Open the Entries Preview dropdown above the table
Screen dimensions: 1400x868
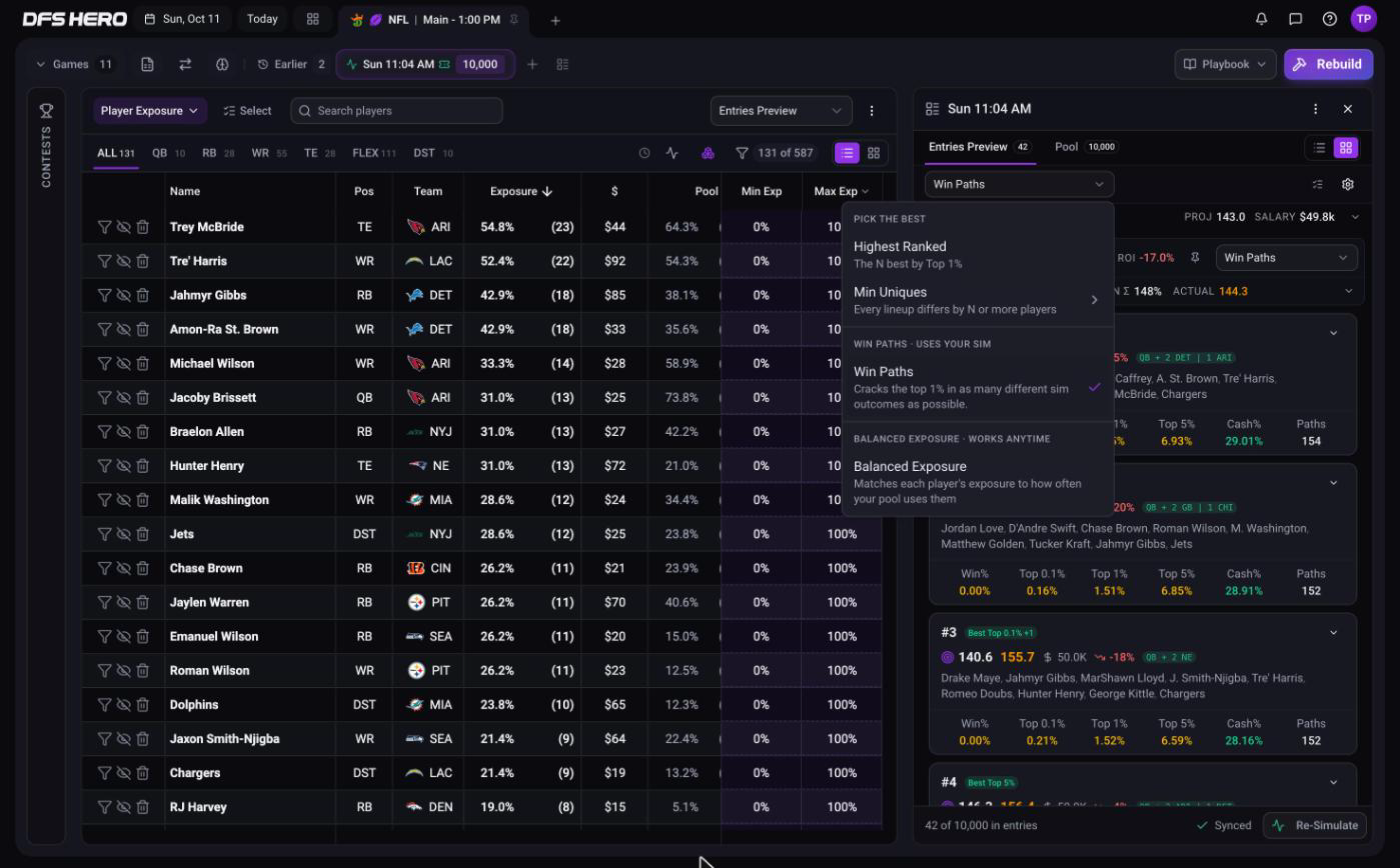[x=781, y=111]
